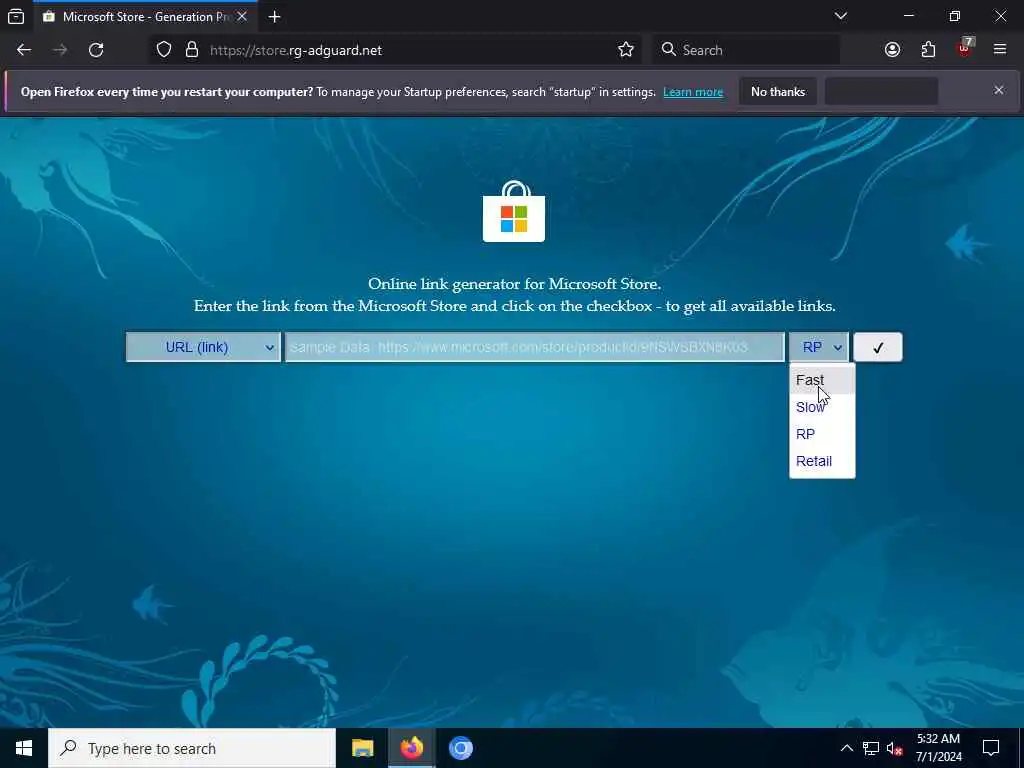Select the Slow ring option
Viewport: 1024px width, 768px height.
[x=822, y=407]
